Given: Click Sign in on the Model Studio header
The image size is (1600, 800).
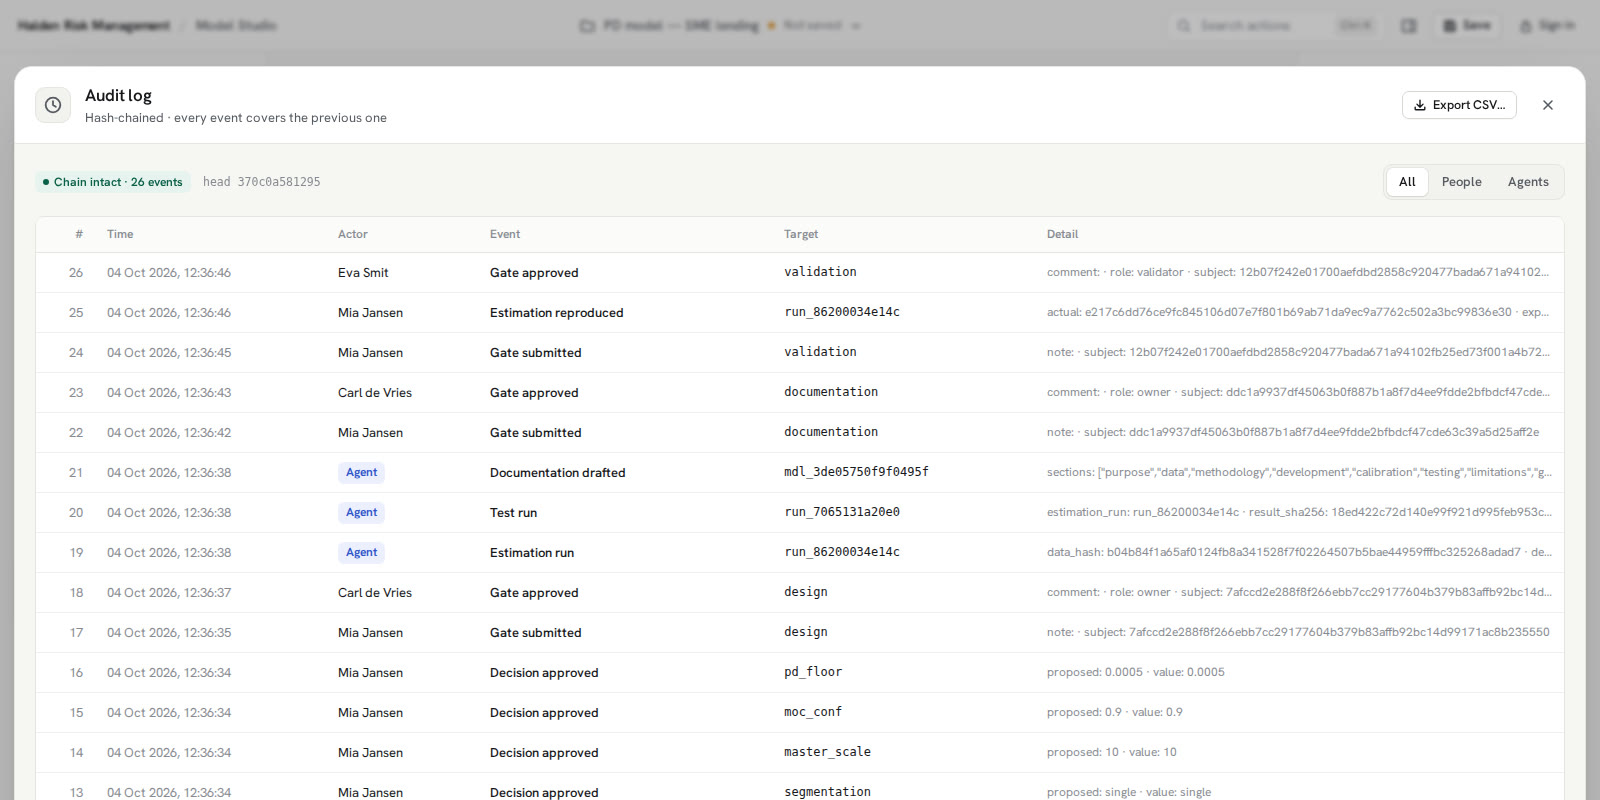Looking at the screenshot, I should coord(1547,25).
